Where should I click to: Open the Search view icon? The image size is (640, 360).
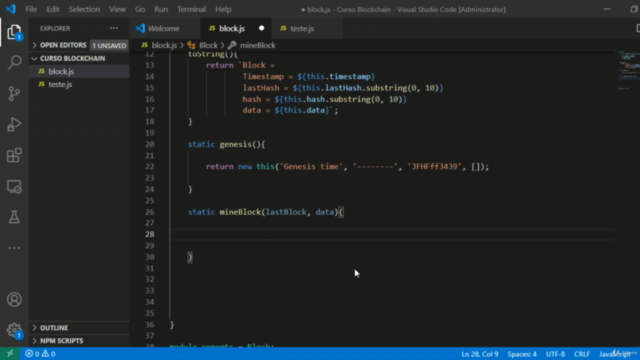pyautogui.click(x=14, y=62)
